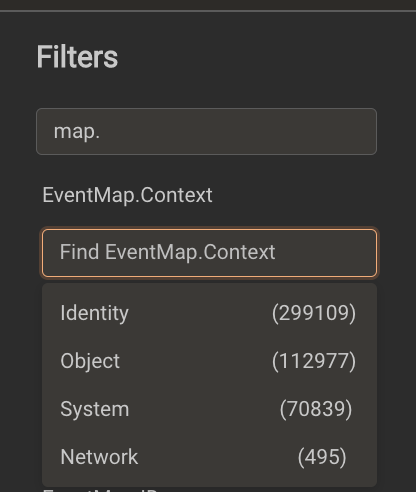Viewport: 416px width, 492px height.
Task: Click the 495 count beside Network
Action: coord(322,457)
